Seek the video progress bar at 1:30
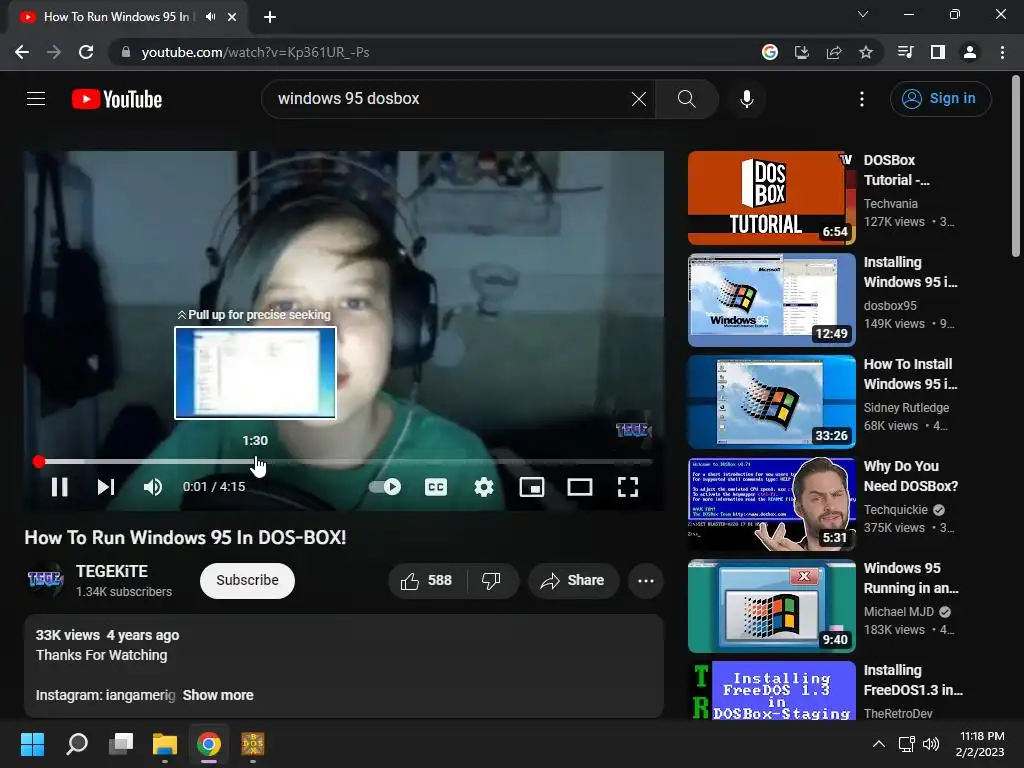This screenshot has height=768, width=1024. [x=255, y=462]
